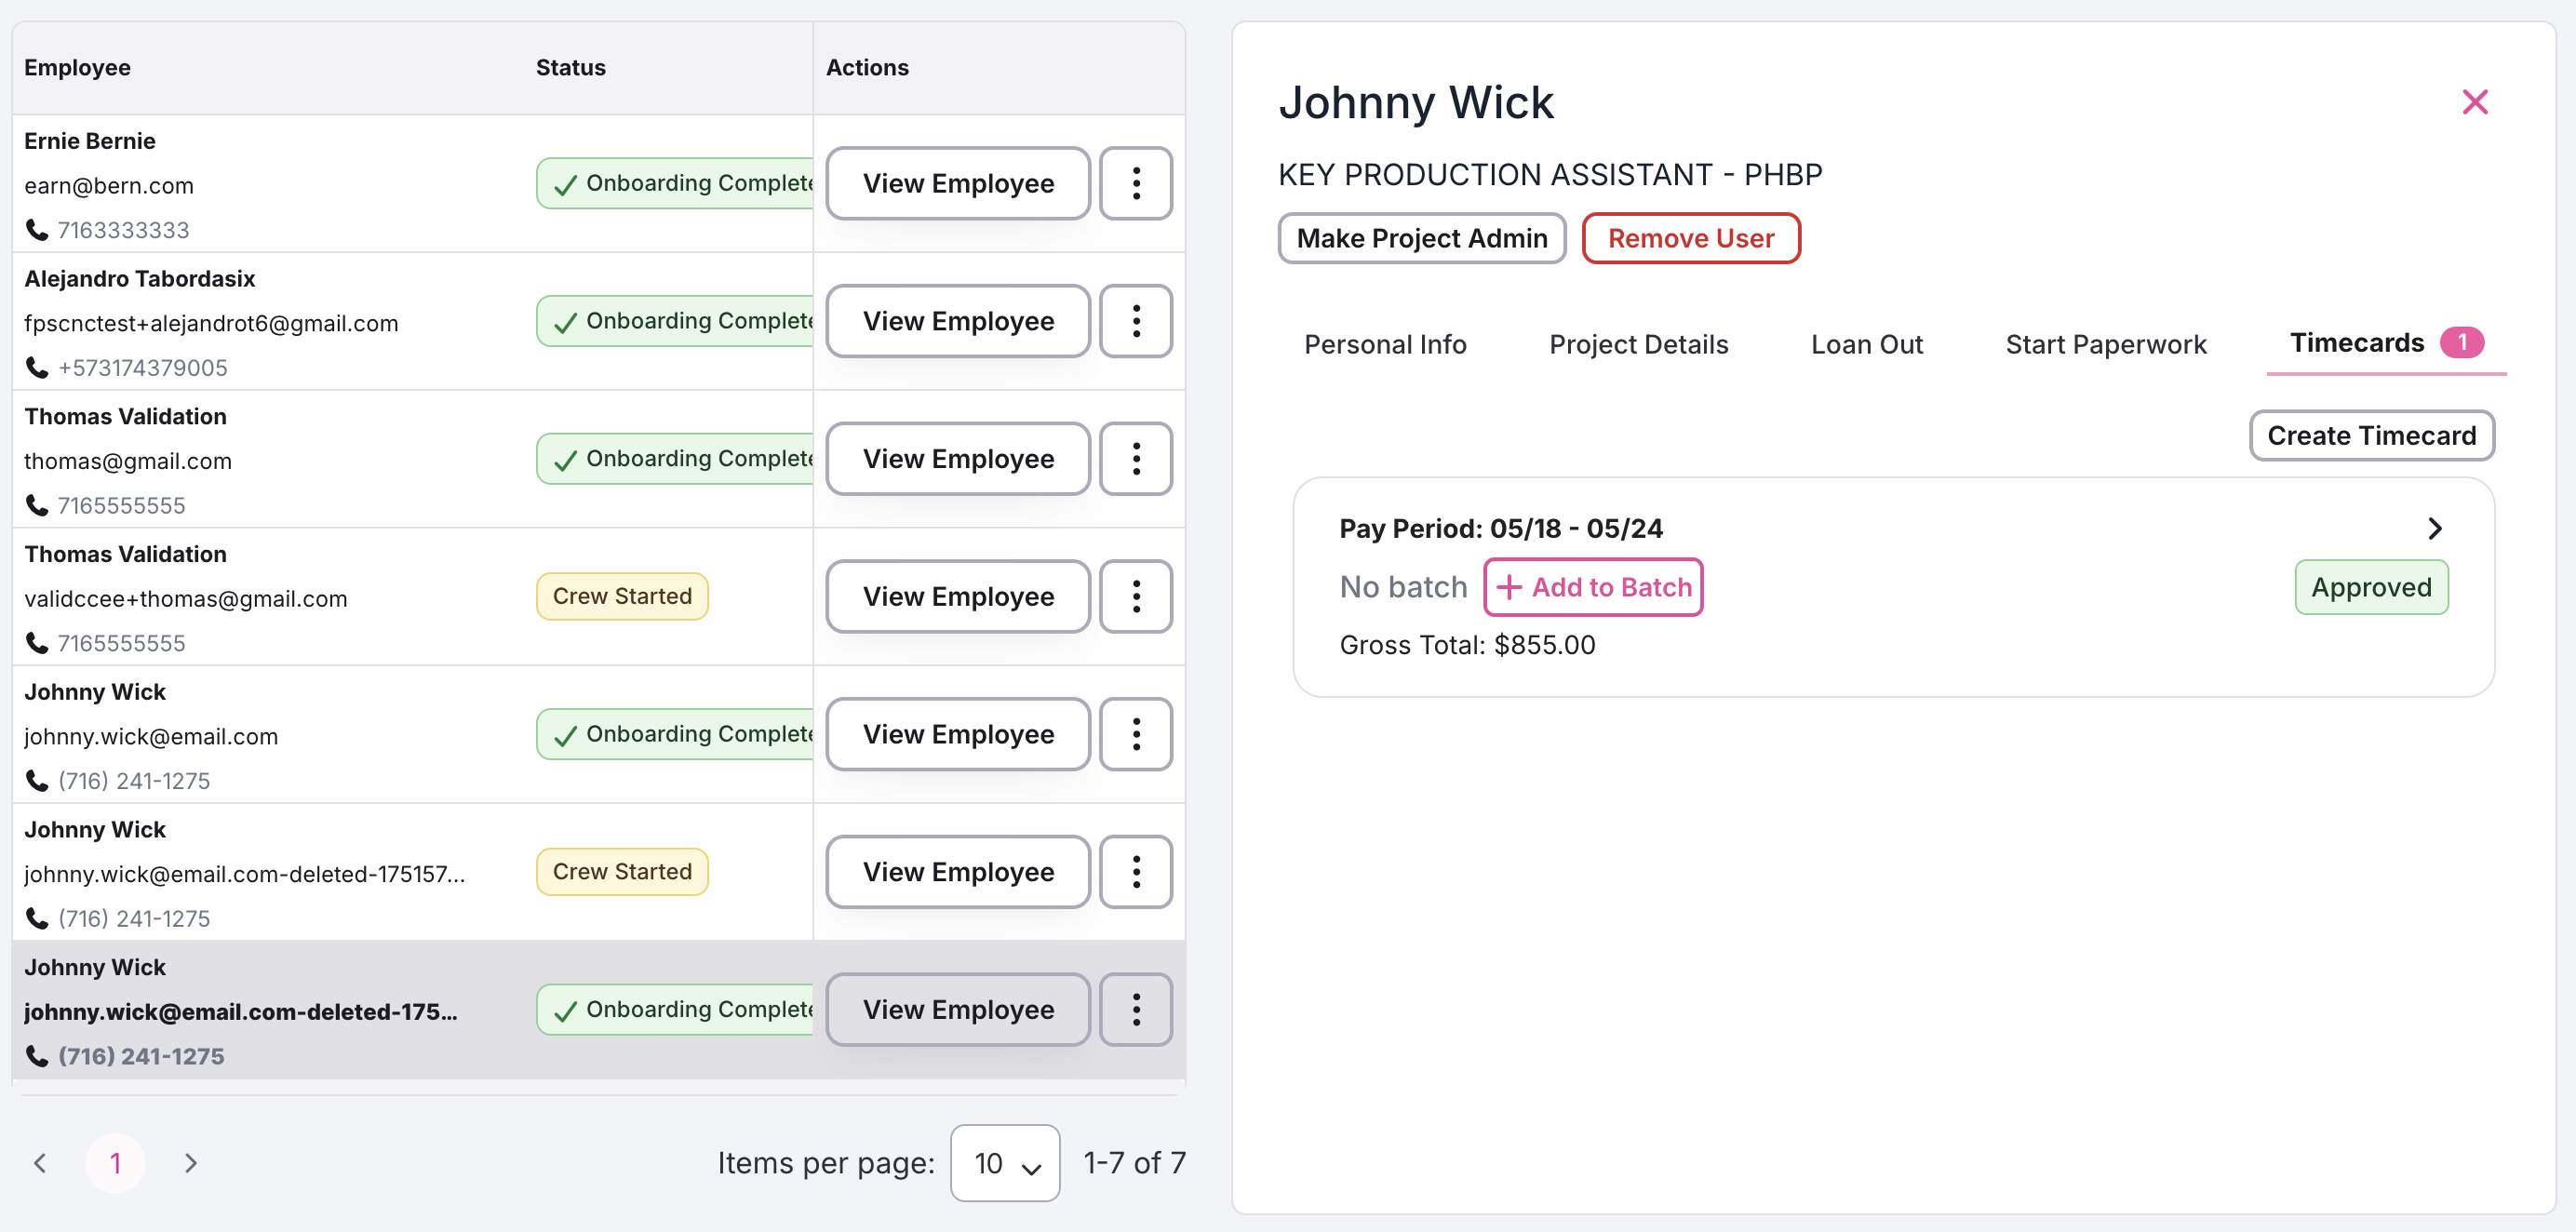Image resolution: width=2576 pixels, height=1232 pixels.
Task: Select the Timecards tab
Action: pos(2386,343)
